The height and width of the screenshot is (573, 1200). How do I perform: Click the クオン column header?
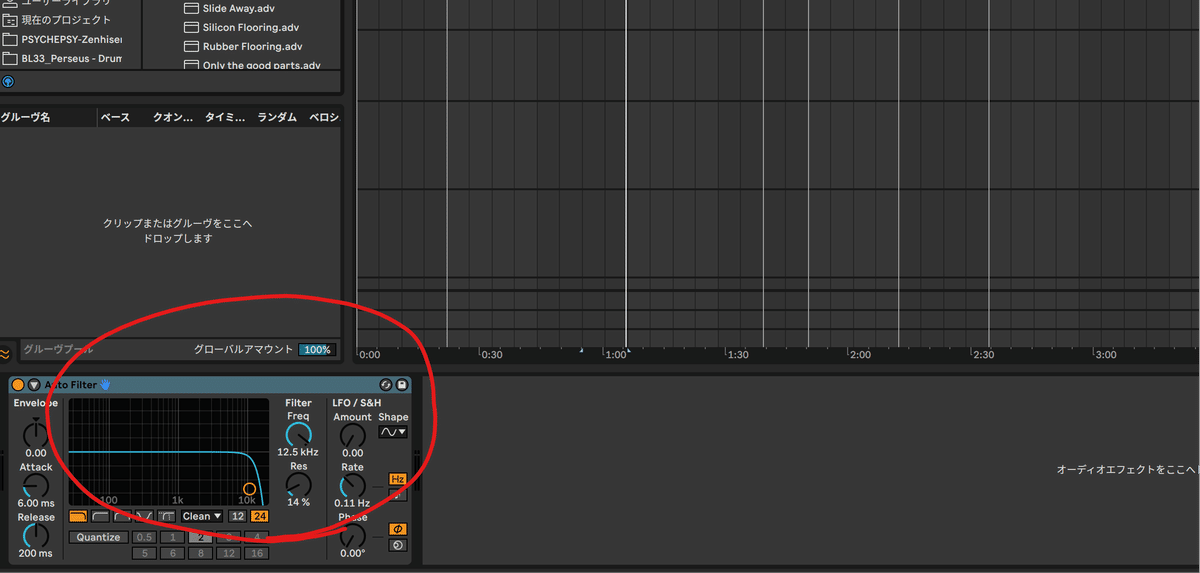[x=172, y=117]
